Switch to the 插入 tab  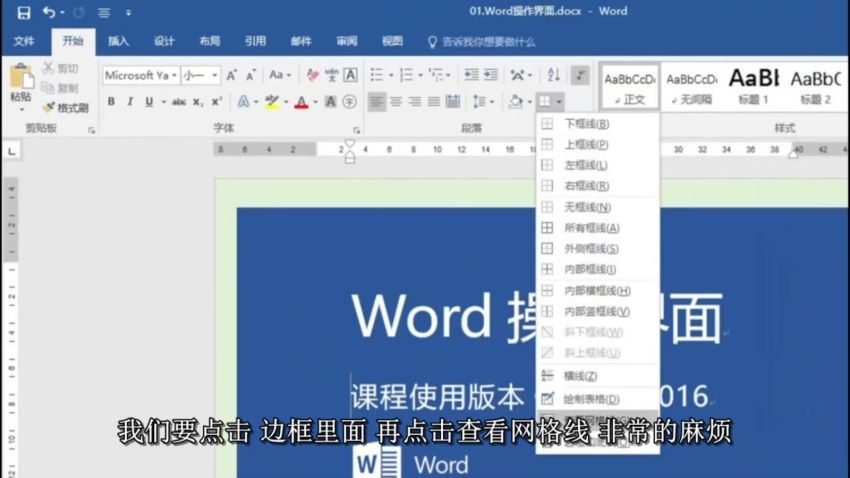click(118, 41)
